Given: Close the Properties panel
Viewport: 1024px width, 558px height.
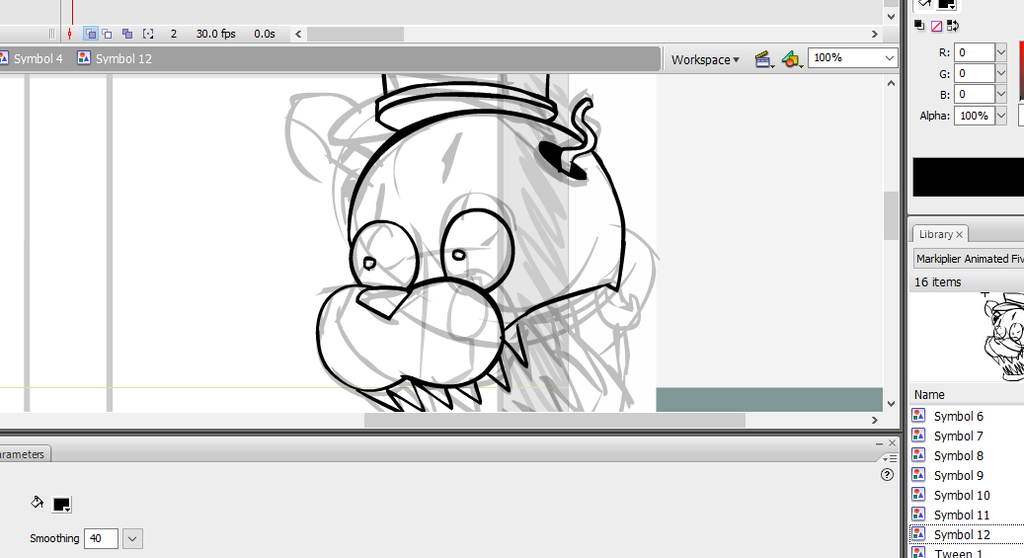Looking at the screenshot, I should coord(892,443).
